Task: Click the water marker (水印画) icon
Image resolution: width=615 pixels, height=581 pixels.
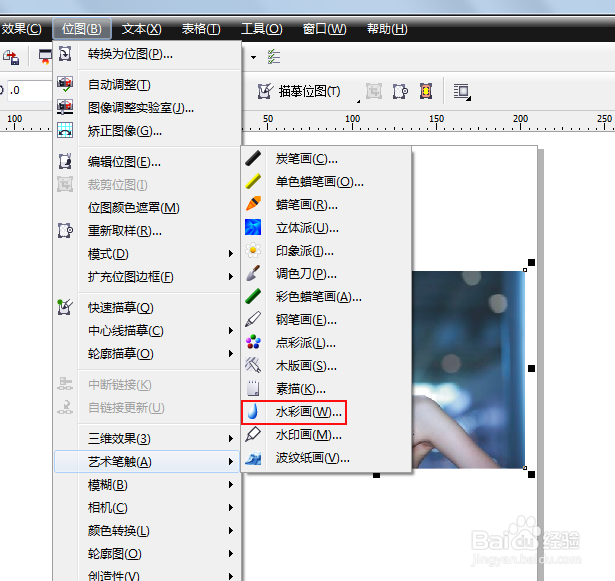Action: [253, 434]
